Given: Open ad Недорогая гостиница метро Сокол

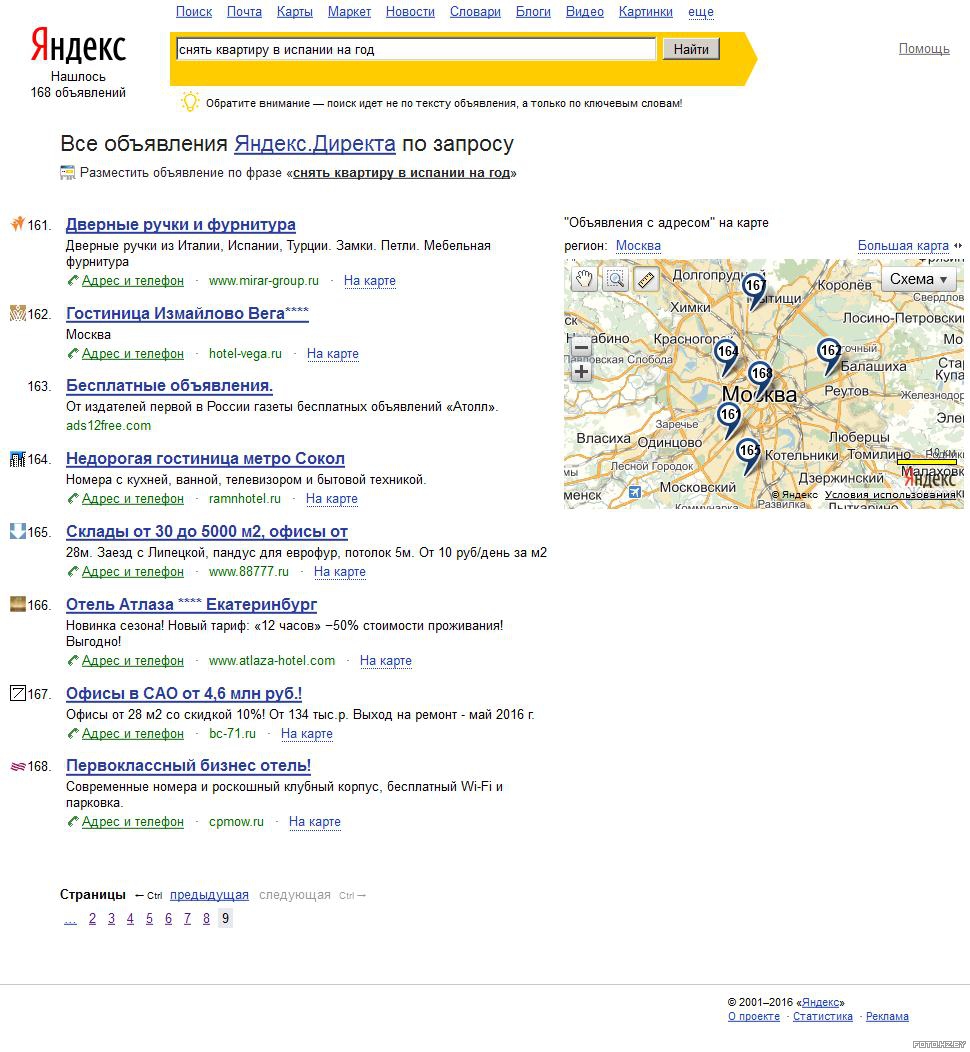Looking at the screenshot, I should tap(205, 459).
